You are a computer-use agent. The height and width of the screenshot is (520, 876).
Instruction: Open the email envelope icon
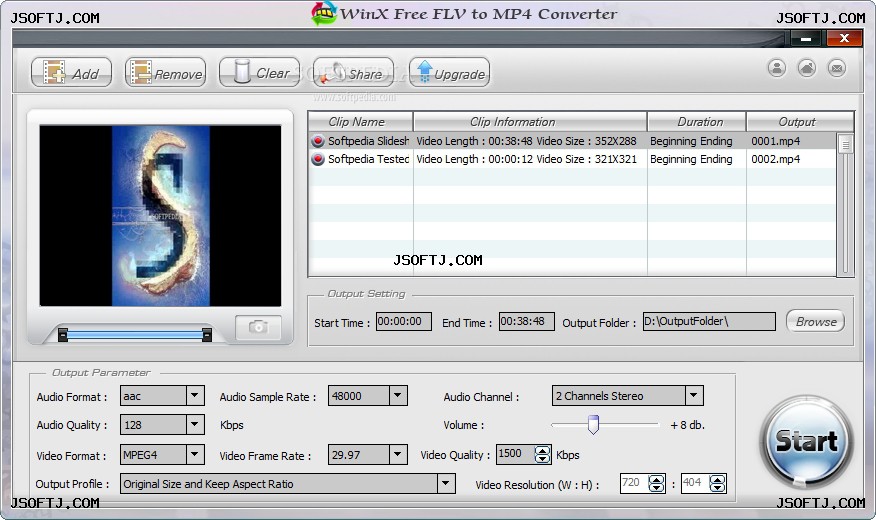point(837,68)
